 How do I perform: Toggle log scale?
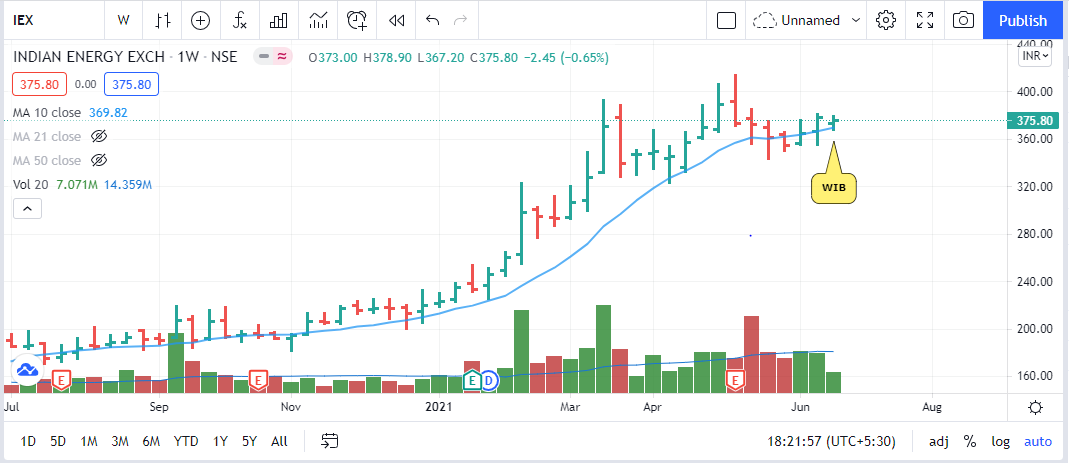[x=1000, y=441]
